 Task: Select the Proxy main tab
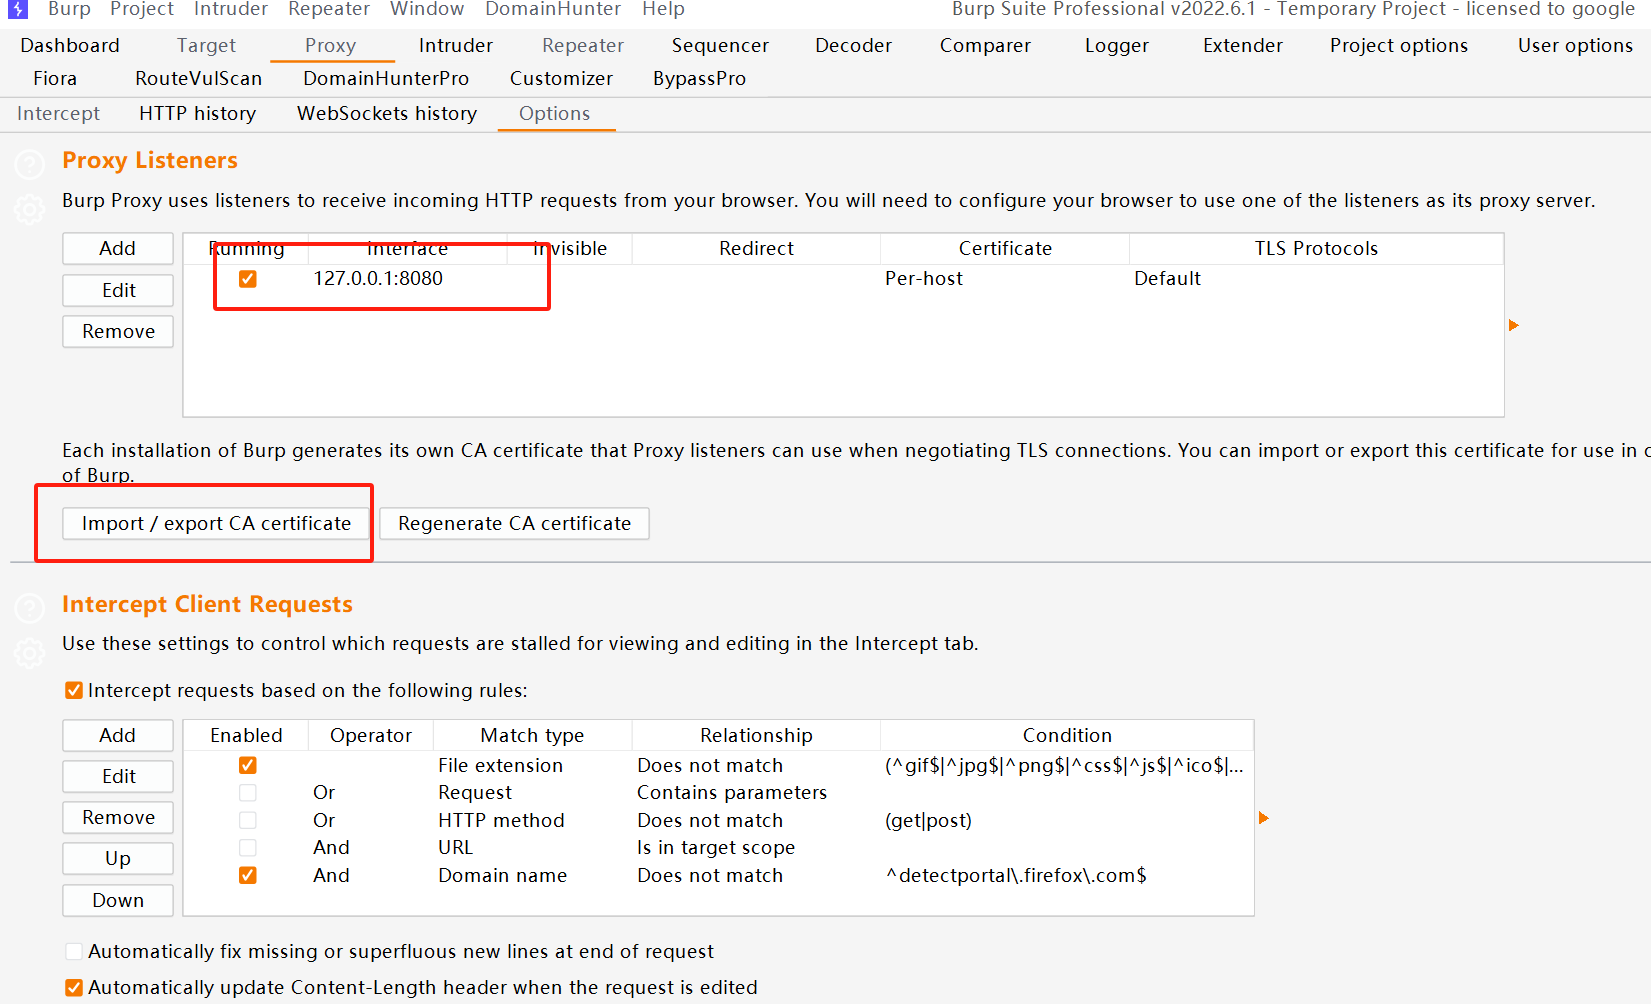tap(330, 45)
